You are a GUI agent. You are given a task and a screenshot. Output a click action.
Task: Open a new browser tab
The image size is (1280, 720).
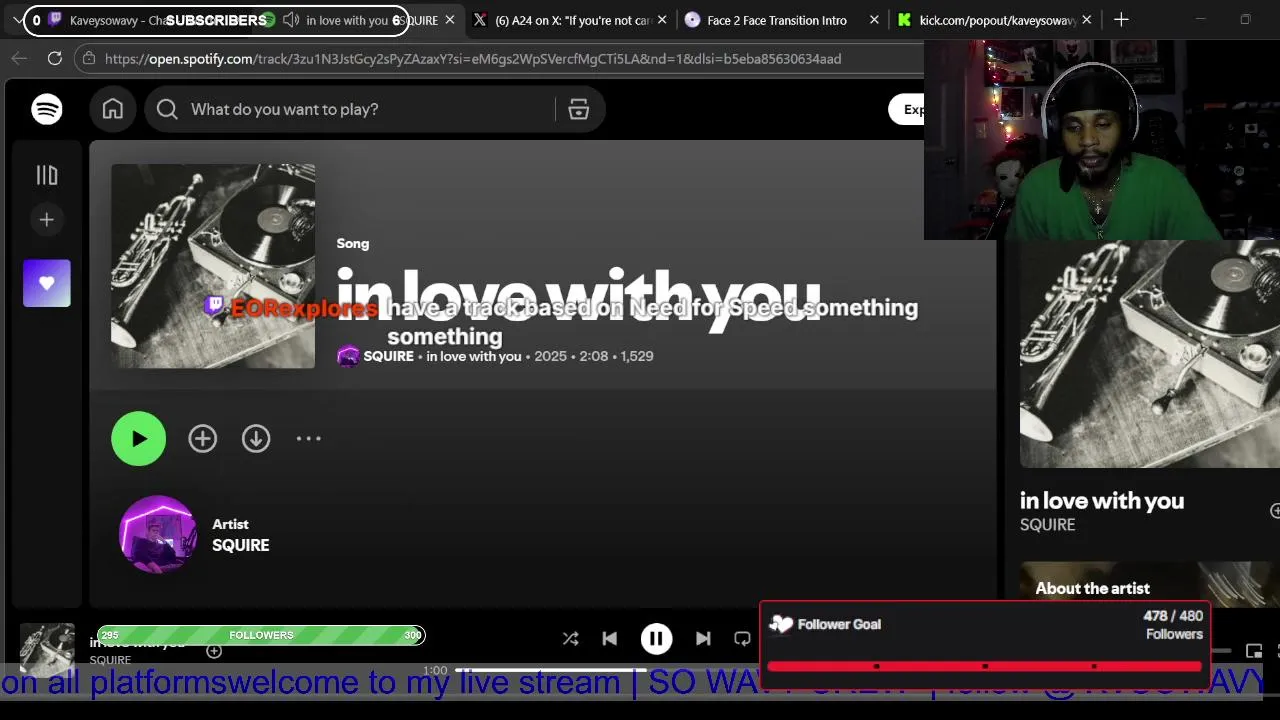(1121, 20)
